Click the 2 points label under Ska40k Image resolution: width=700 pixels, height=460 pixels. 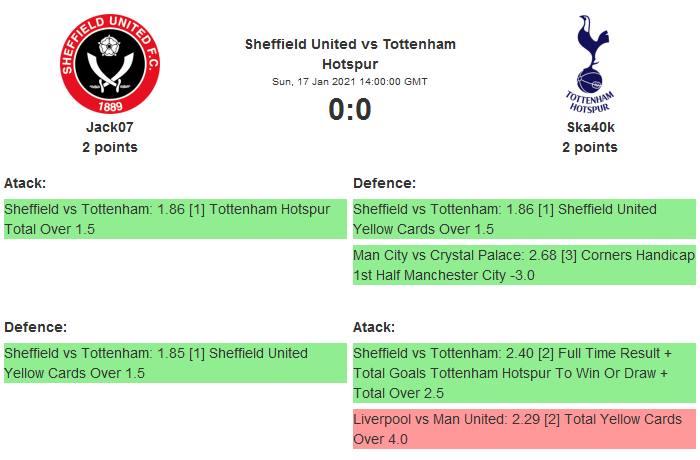tap(589, 147)
